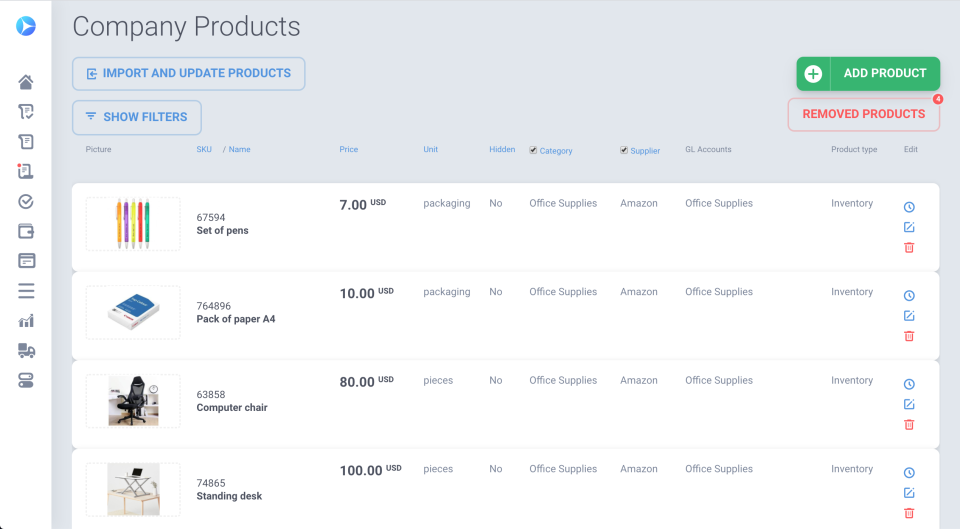Open the chart reports icon in sidebar
The width and height of the screenshot is (960, 529).
[26, 321]
